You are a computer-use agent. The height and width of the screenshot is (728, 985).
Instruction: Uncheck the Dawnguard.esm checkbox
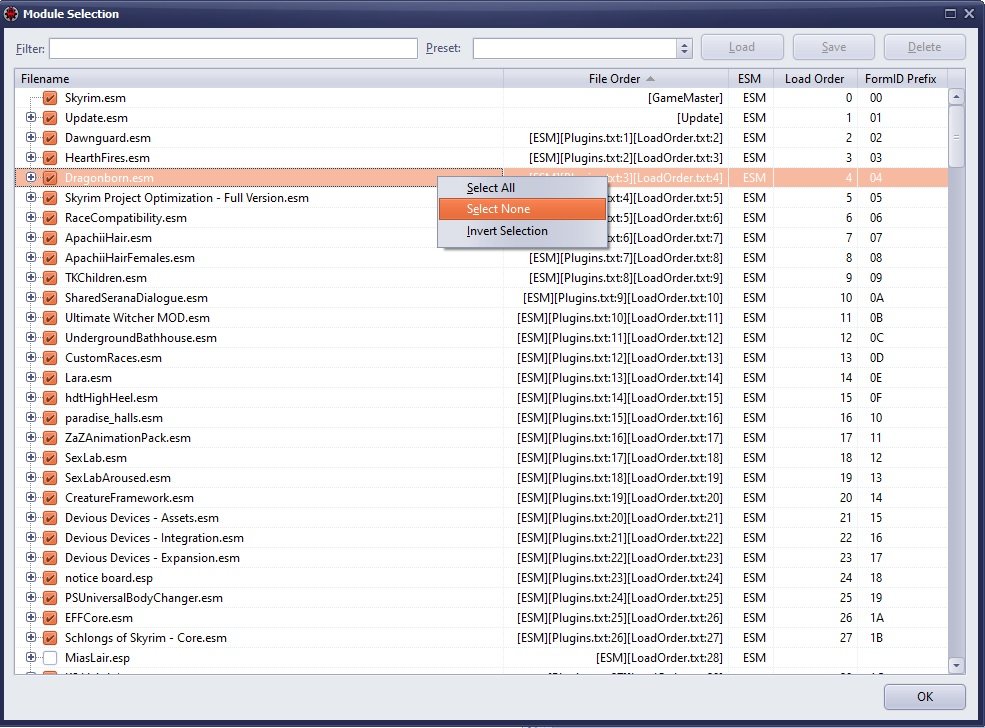[50, 138]
